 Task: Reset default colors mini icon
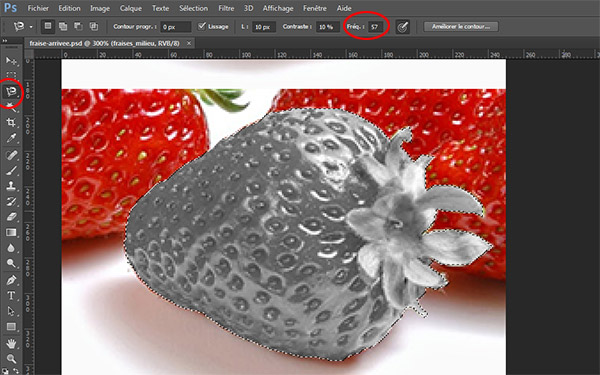click(5, 371)
